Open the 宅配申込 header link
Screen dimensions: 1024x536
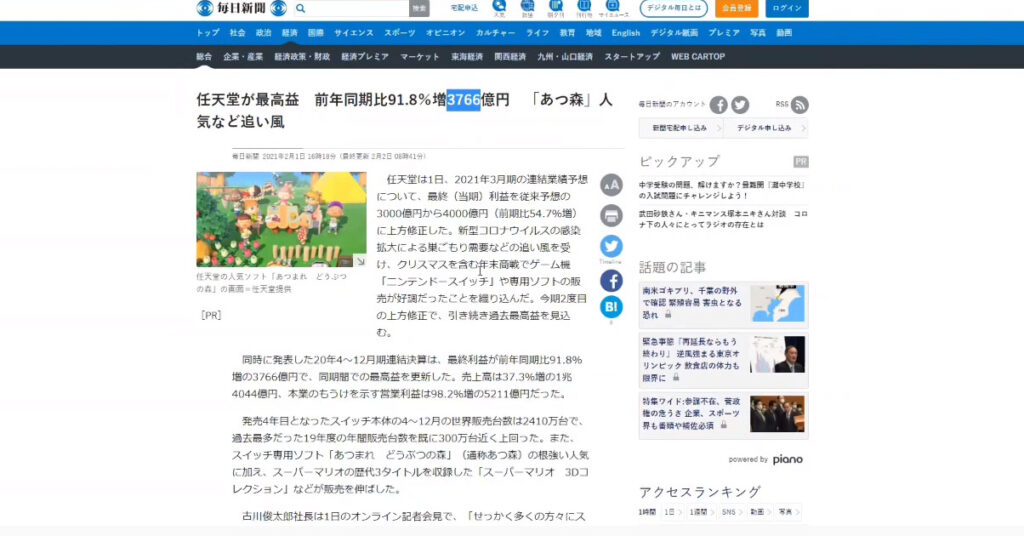(464, 8)
